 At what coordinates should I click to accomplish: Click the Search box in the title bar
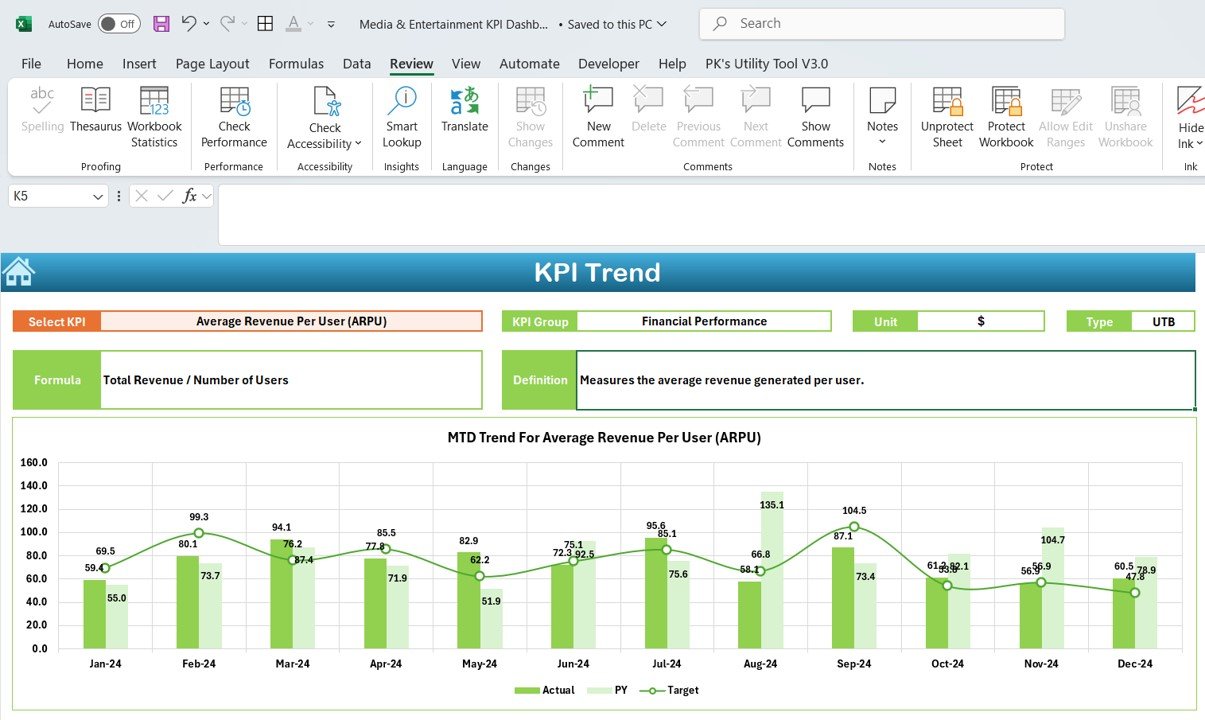click(882, 23)
